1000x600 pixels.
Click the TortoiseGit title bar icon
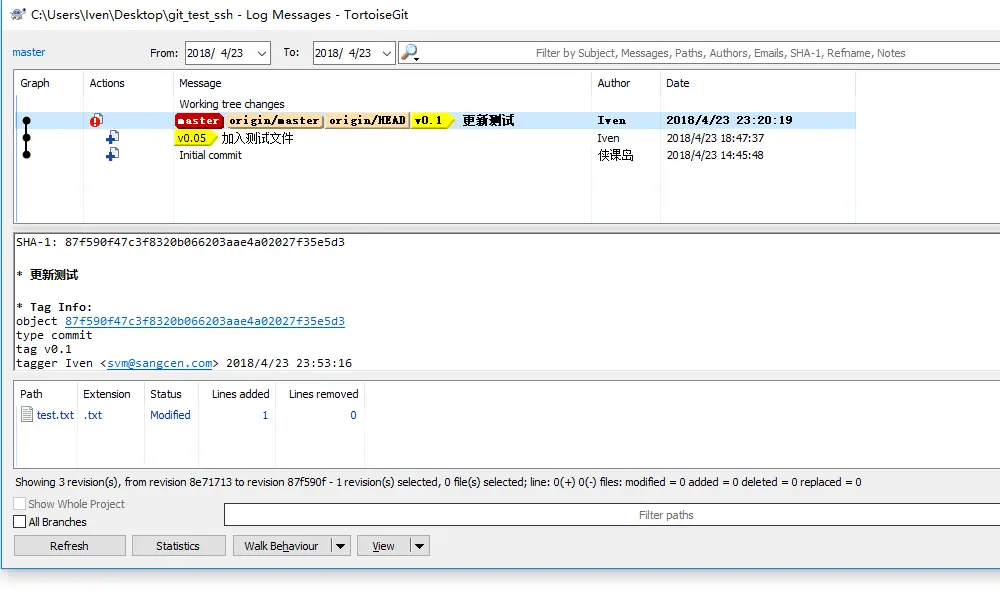point(18,14)
